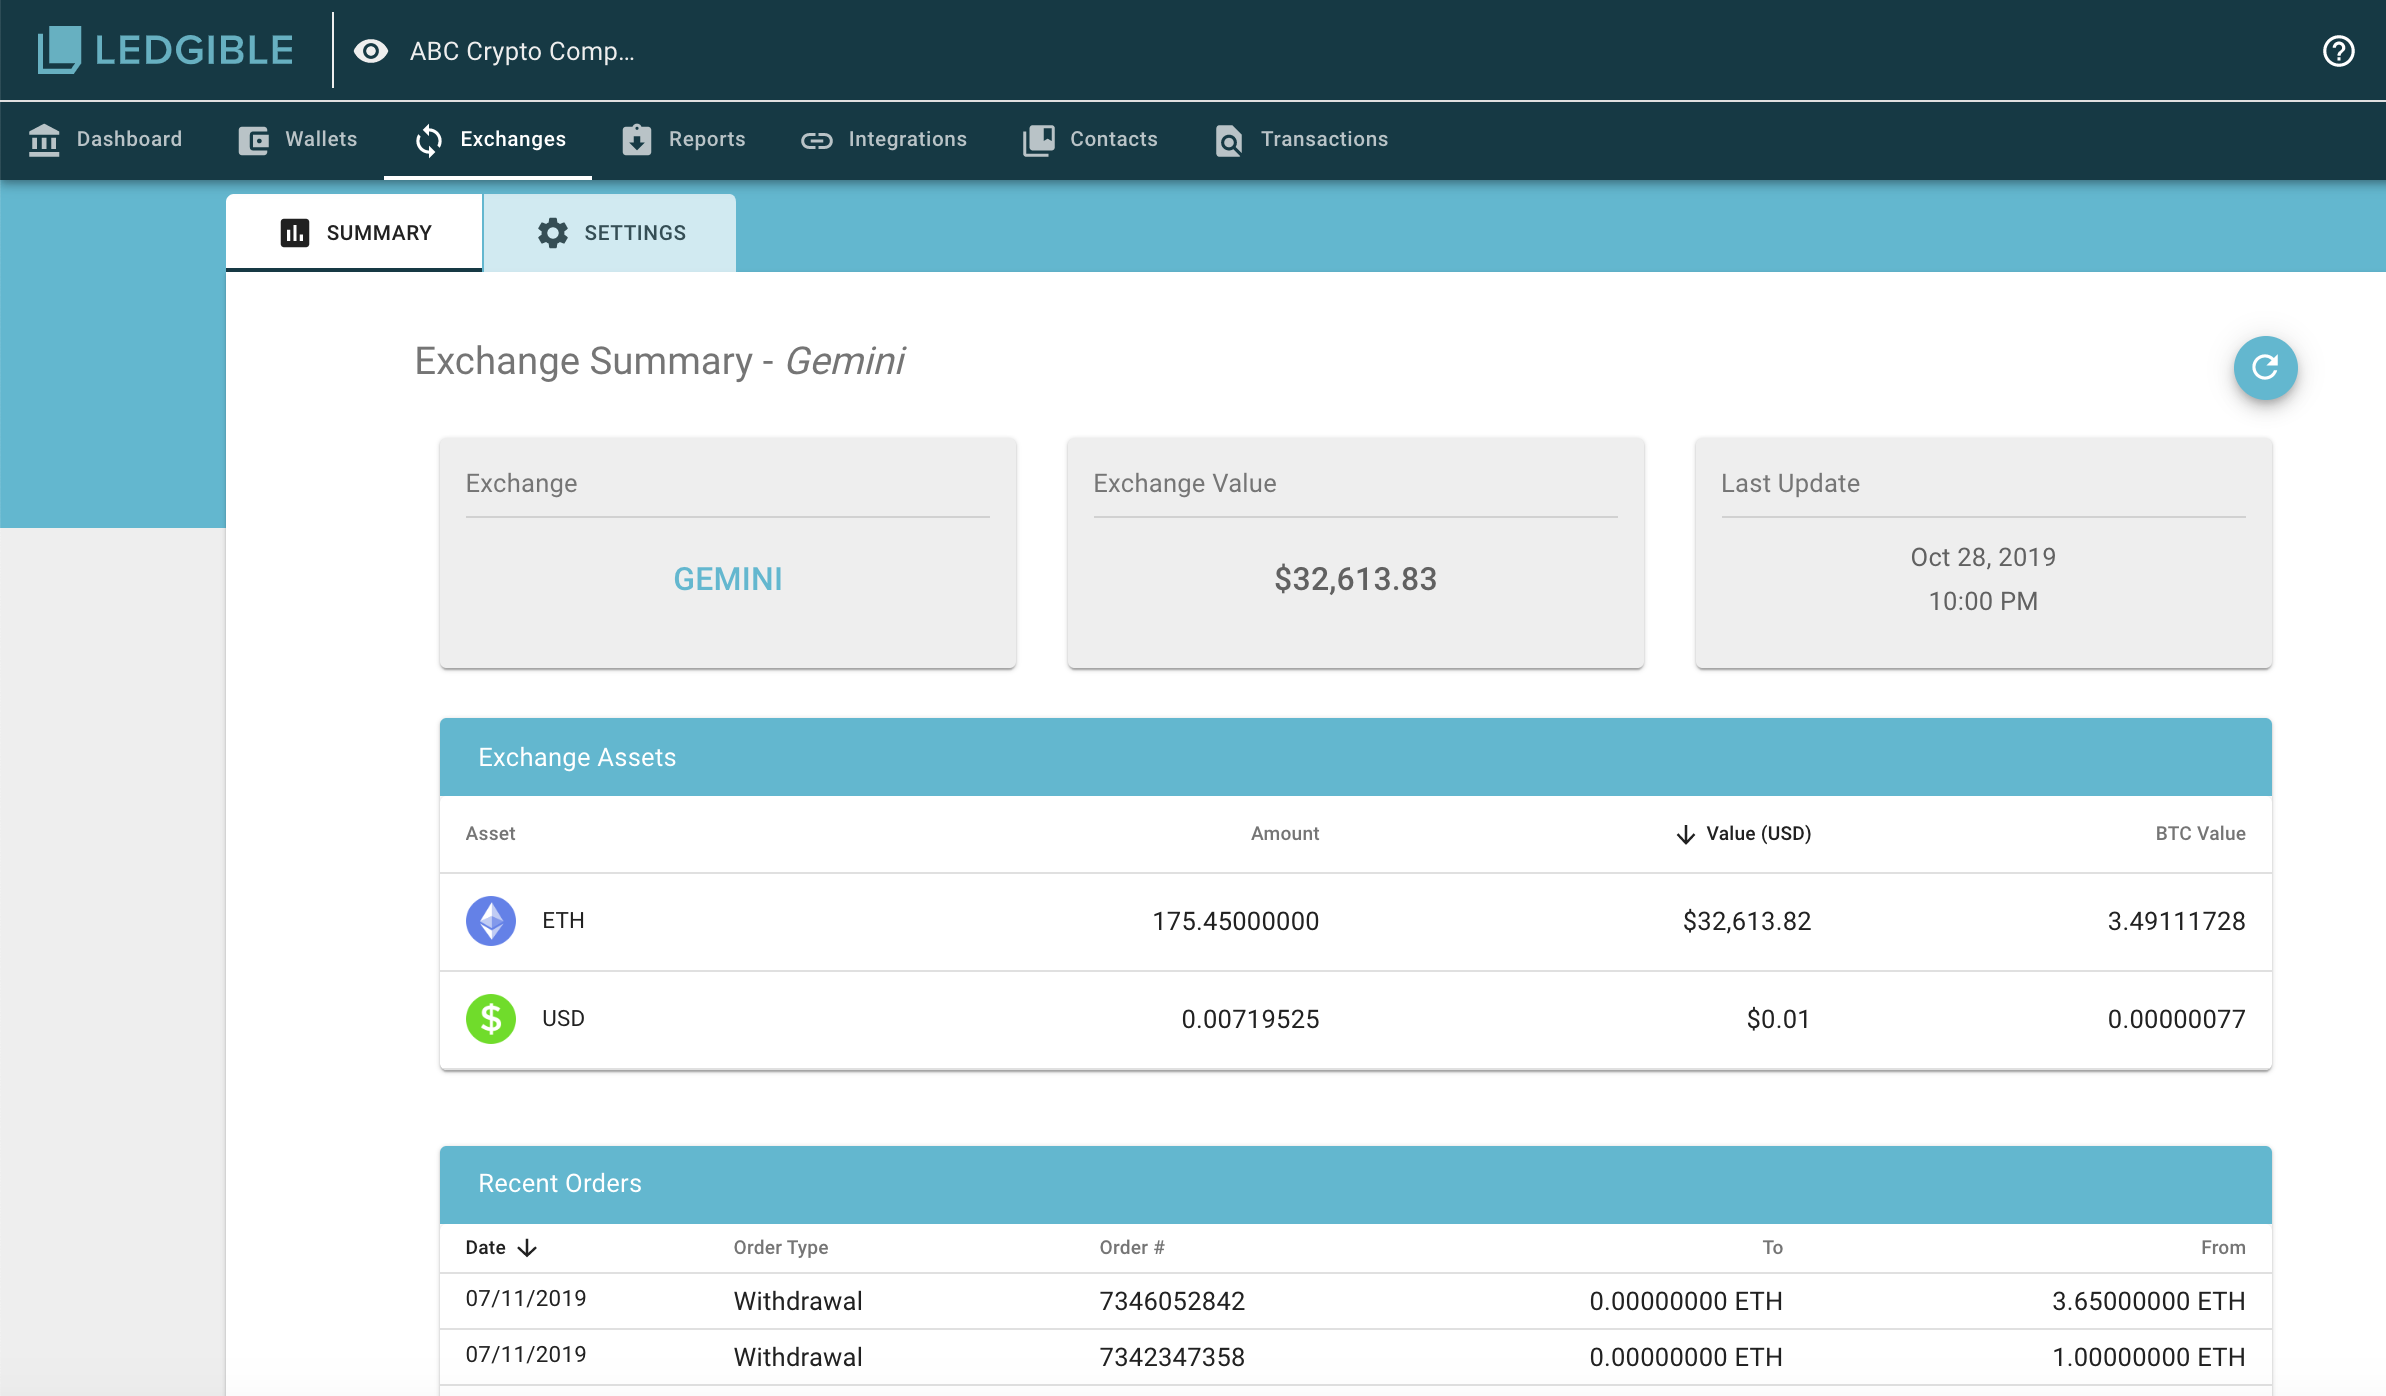Sort orders by Order Type header

point(781,1248)
